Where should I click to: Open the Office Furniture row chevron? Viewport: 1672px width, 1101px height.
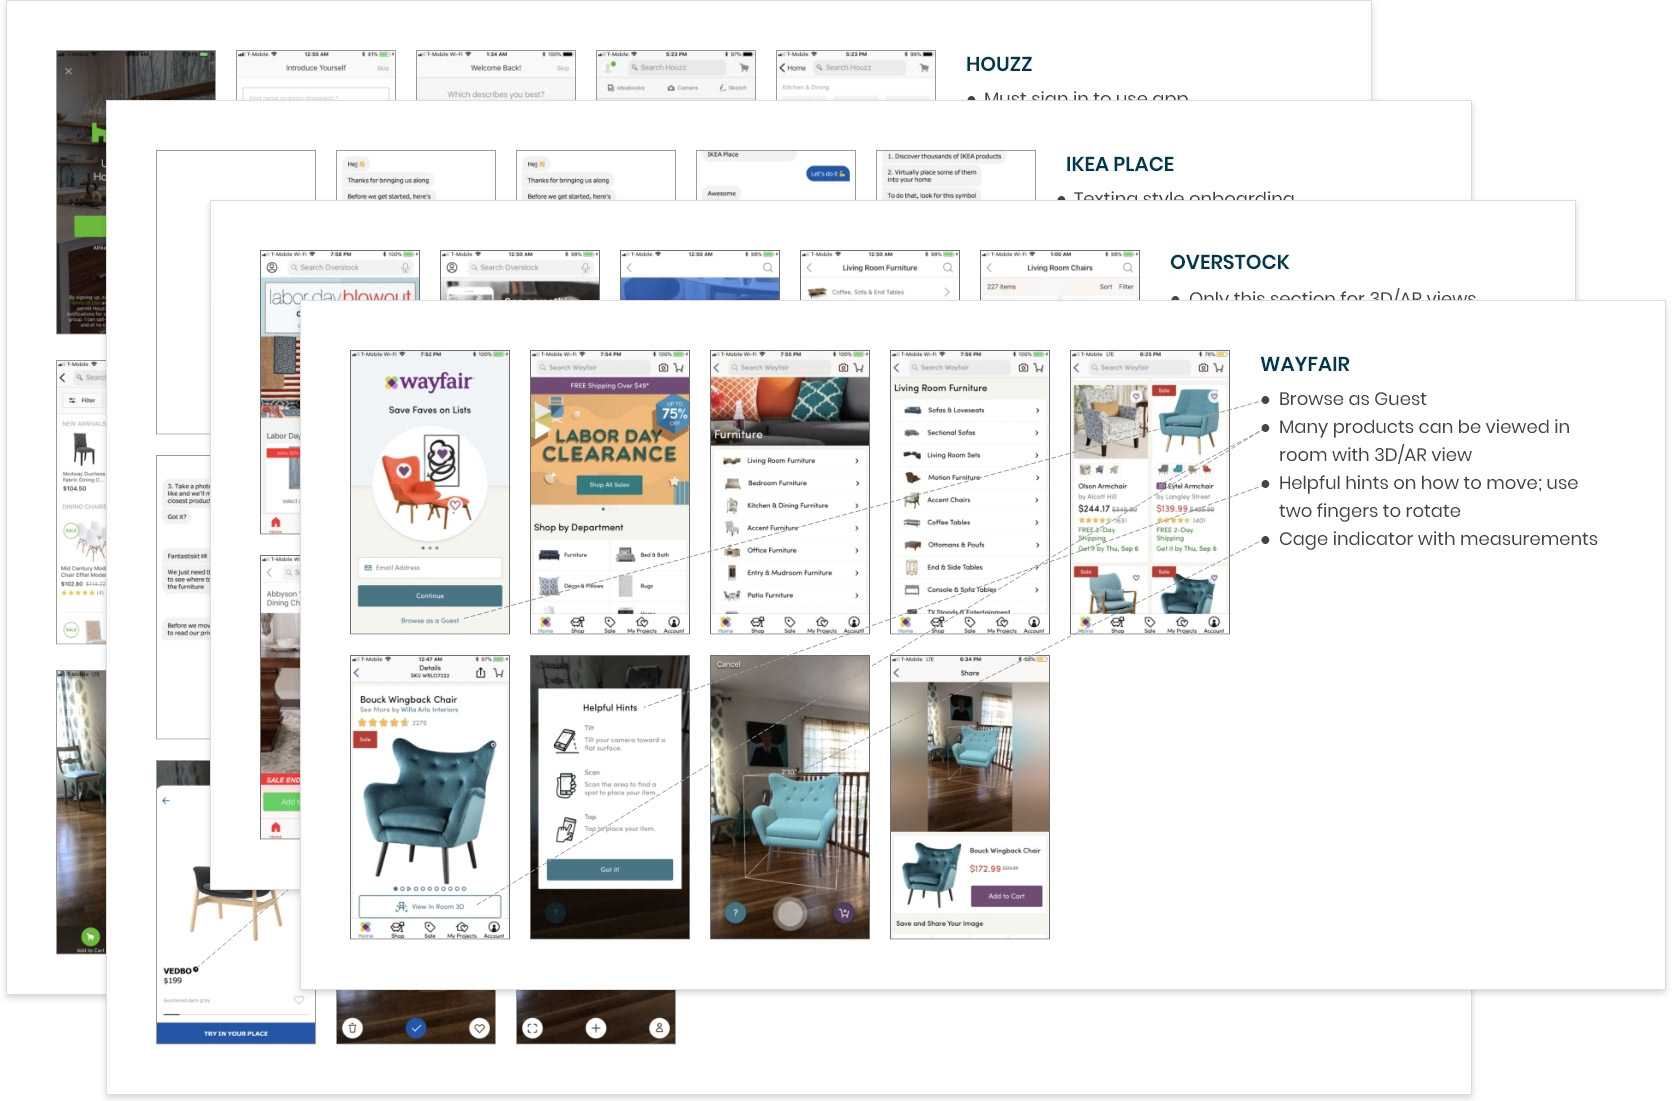click(857, 550)
